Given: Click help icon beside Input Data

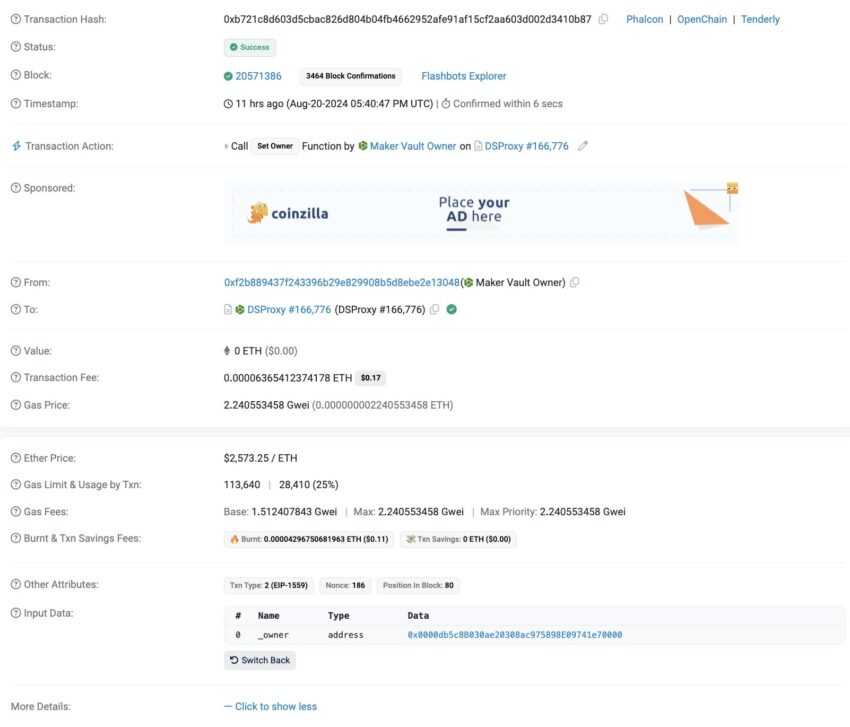Looking at the screenshot, I should point(16,613).
